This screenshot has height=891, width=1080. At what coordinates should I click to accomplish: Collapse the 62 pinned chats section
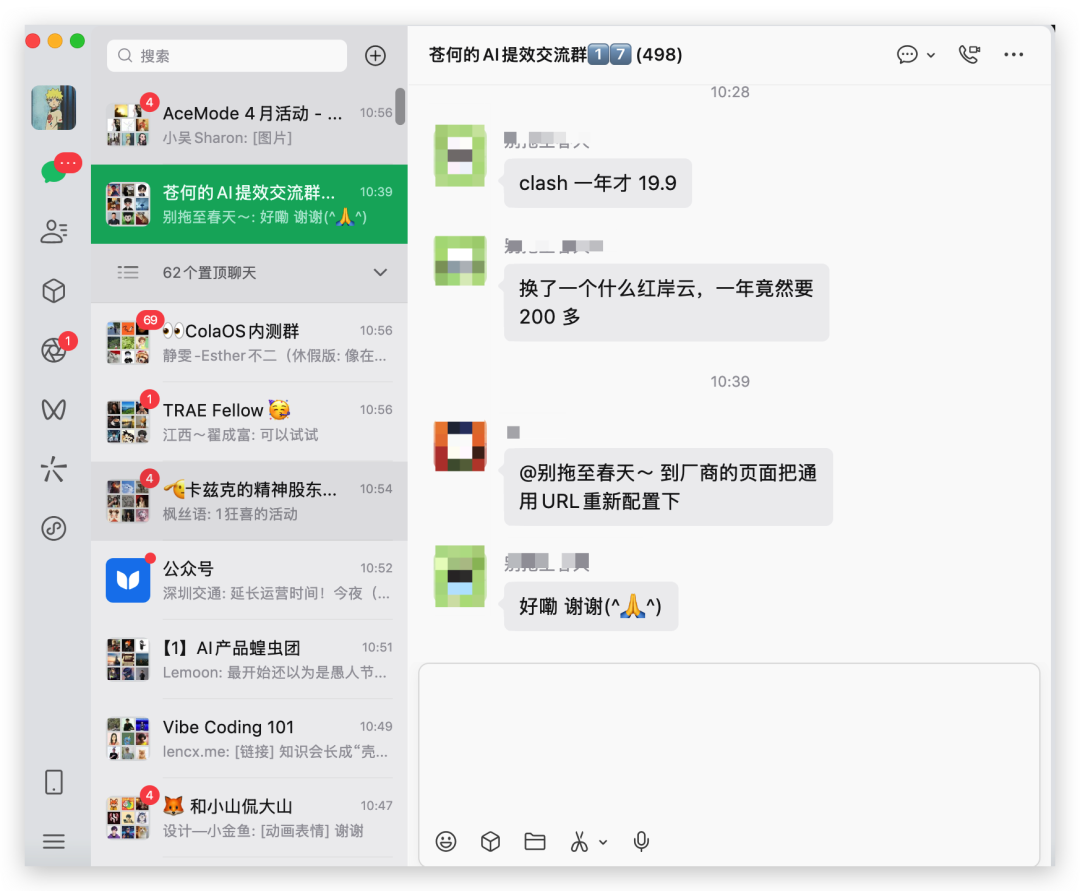tap(380, 272)
